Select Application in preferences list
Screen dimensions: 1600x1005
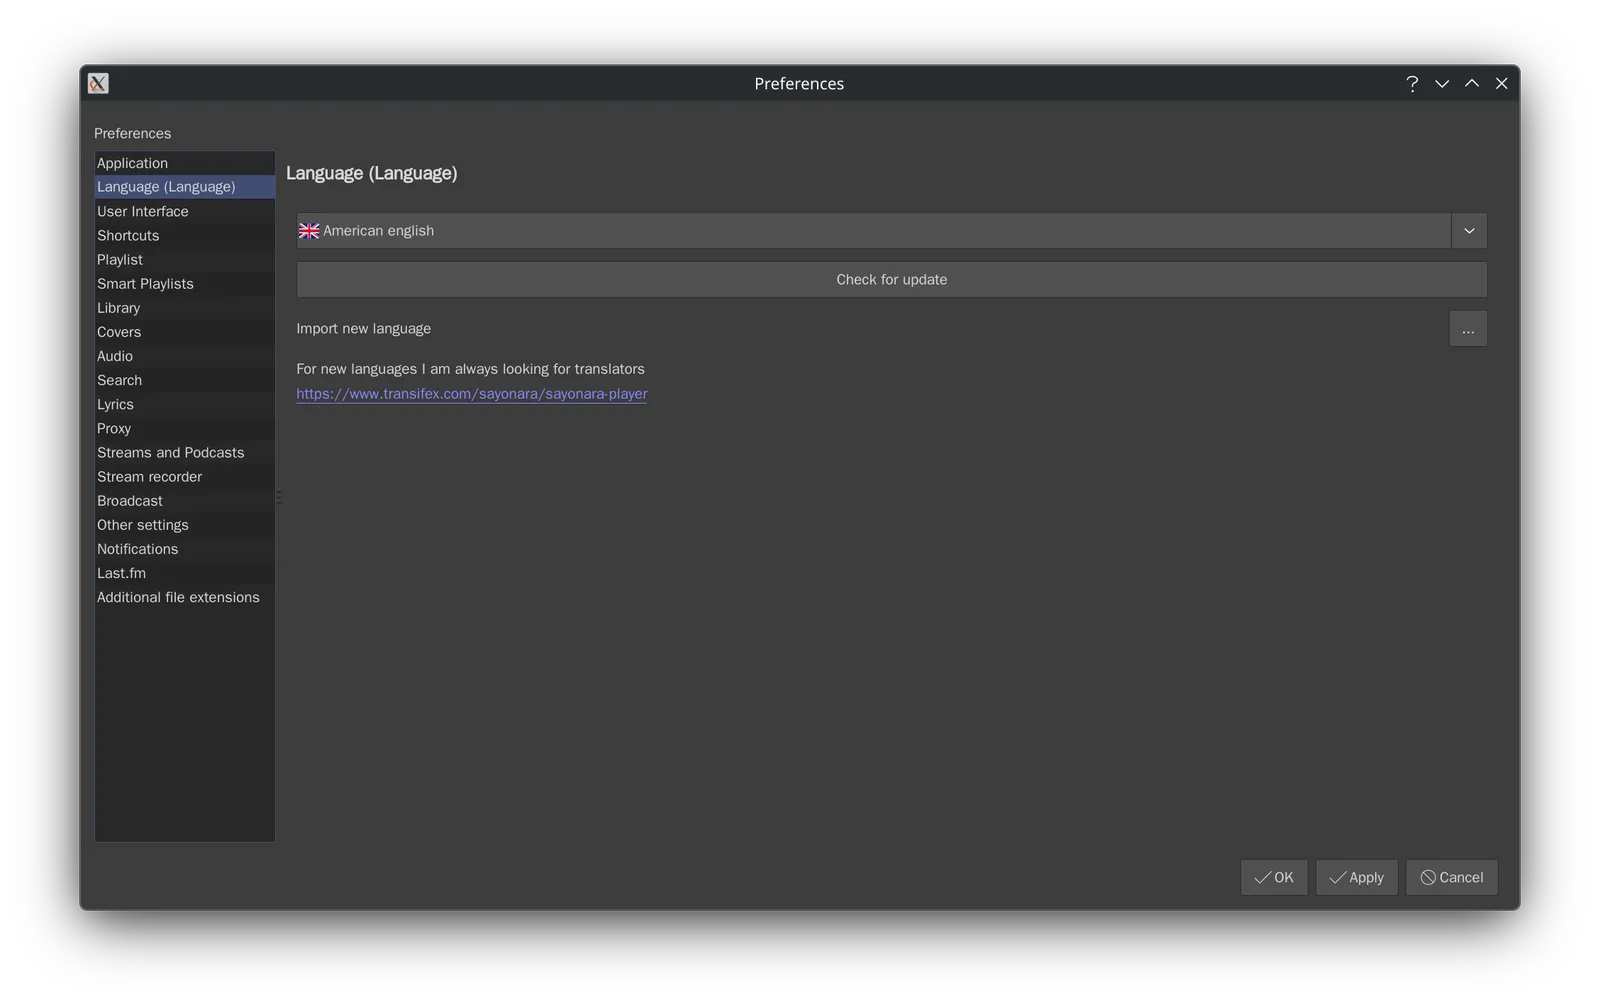click(185, 163)
